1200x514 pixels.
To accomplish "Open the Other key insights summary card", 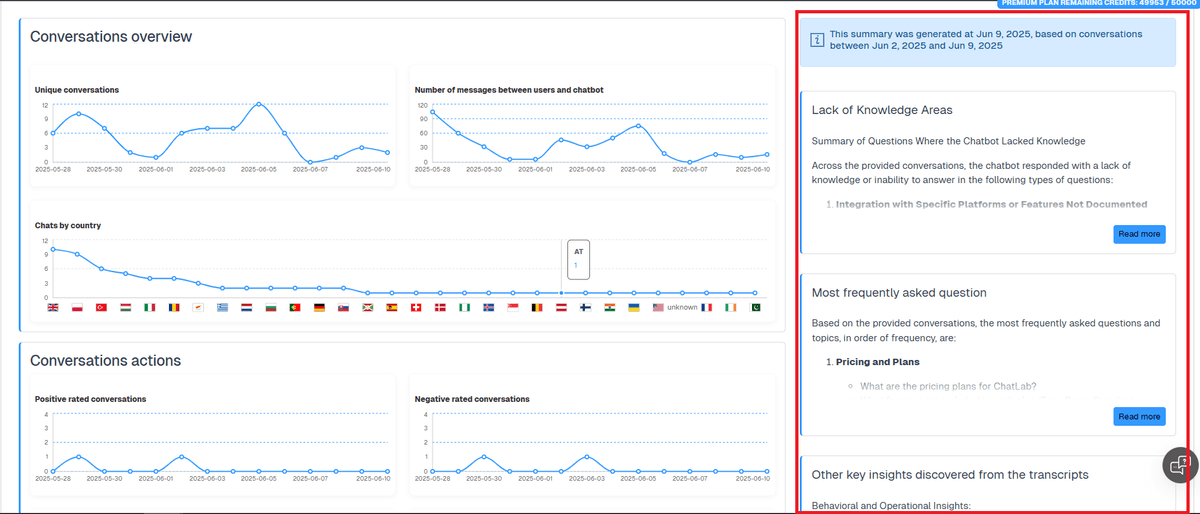I will 949,474.
